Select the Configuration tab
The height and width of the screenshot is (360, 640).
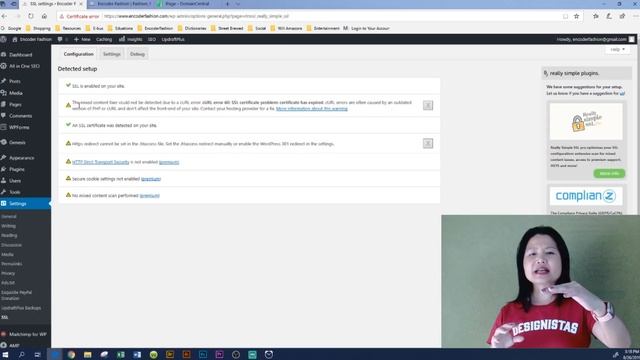coord(78,54)
